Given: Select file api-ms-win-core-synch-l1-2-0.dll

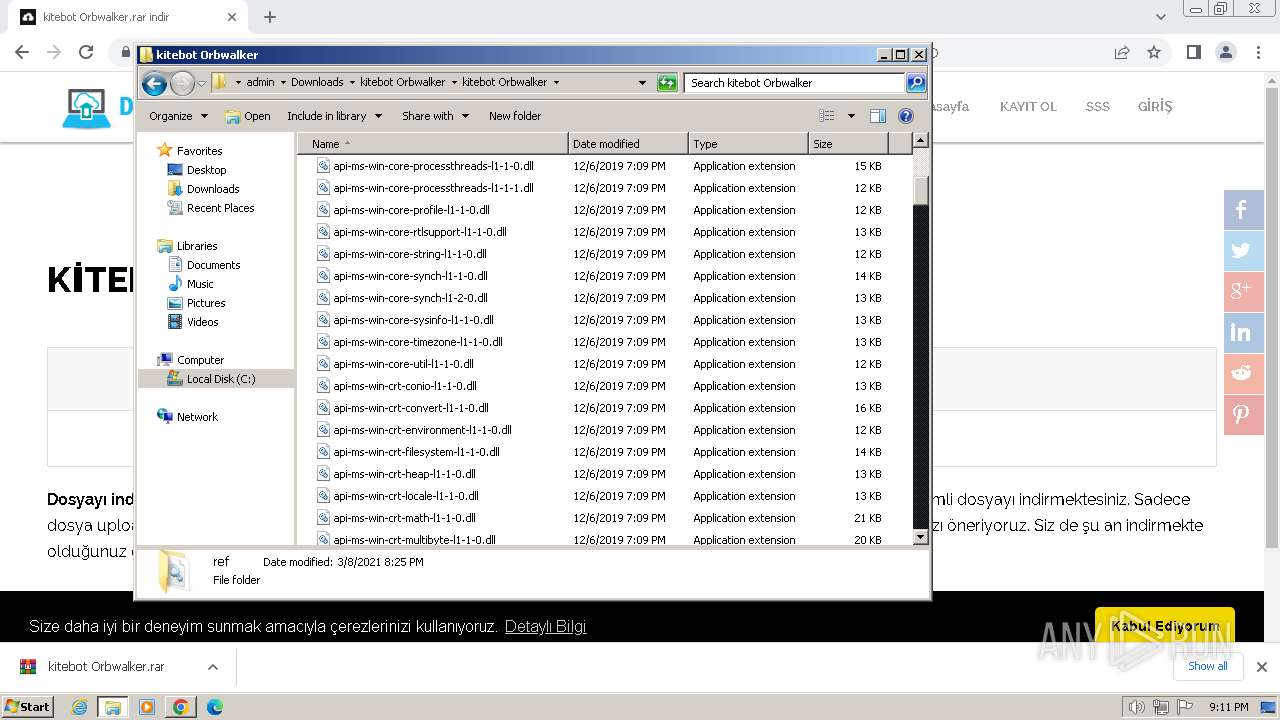Looking at the screenshot, I should [x=410, y=298].
